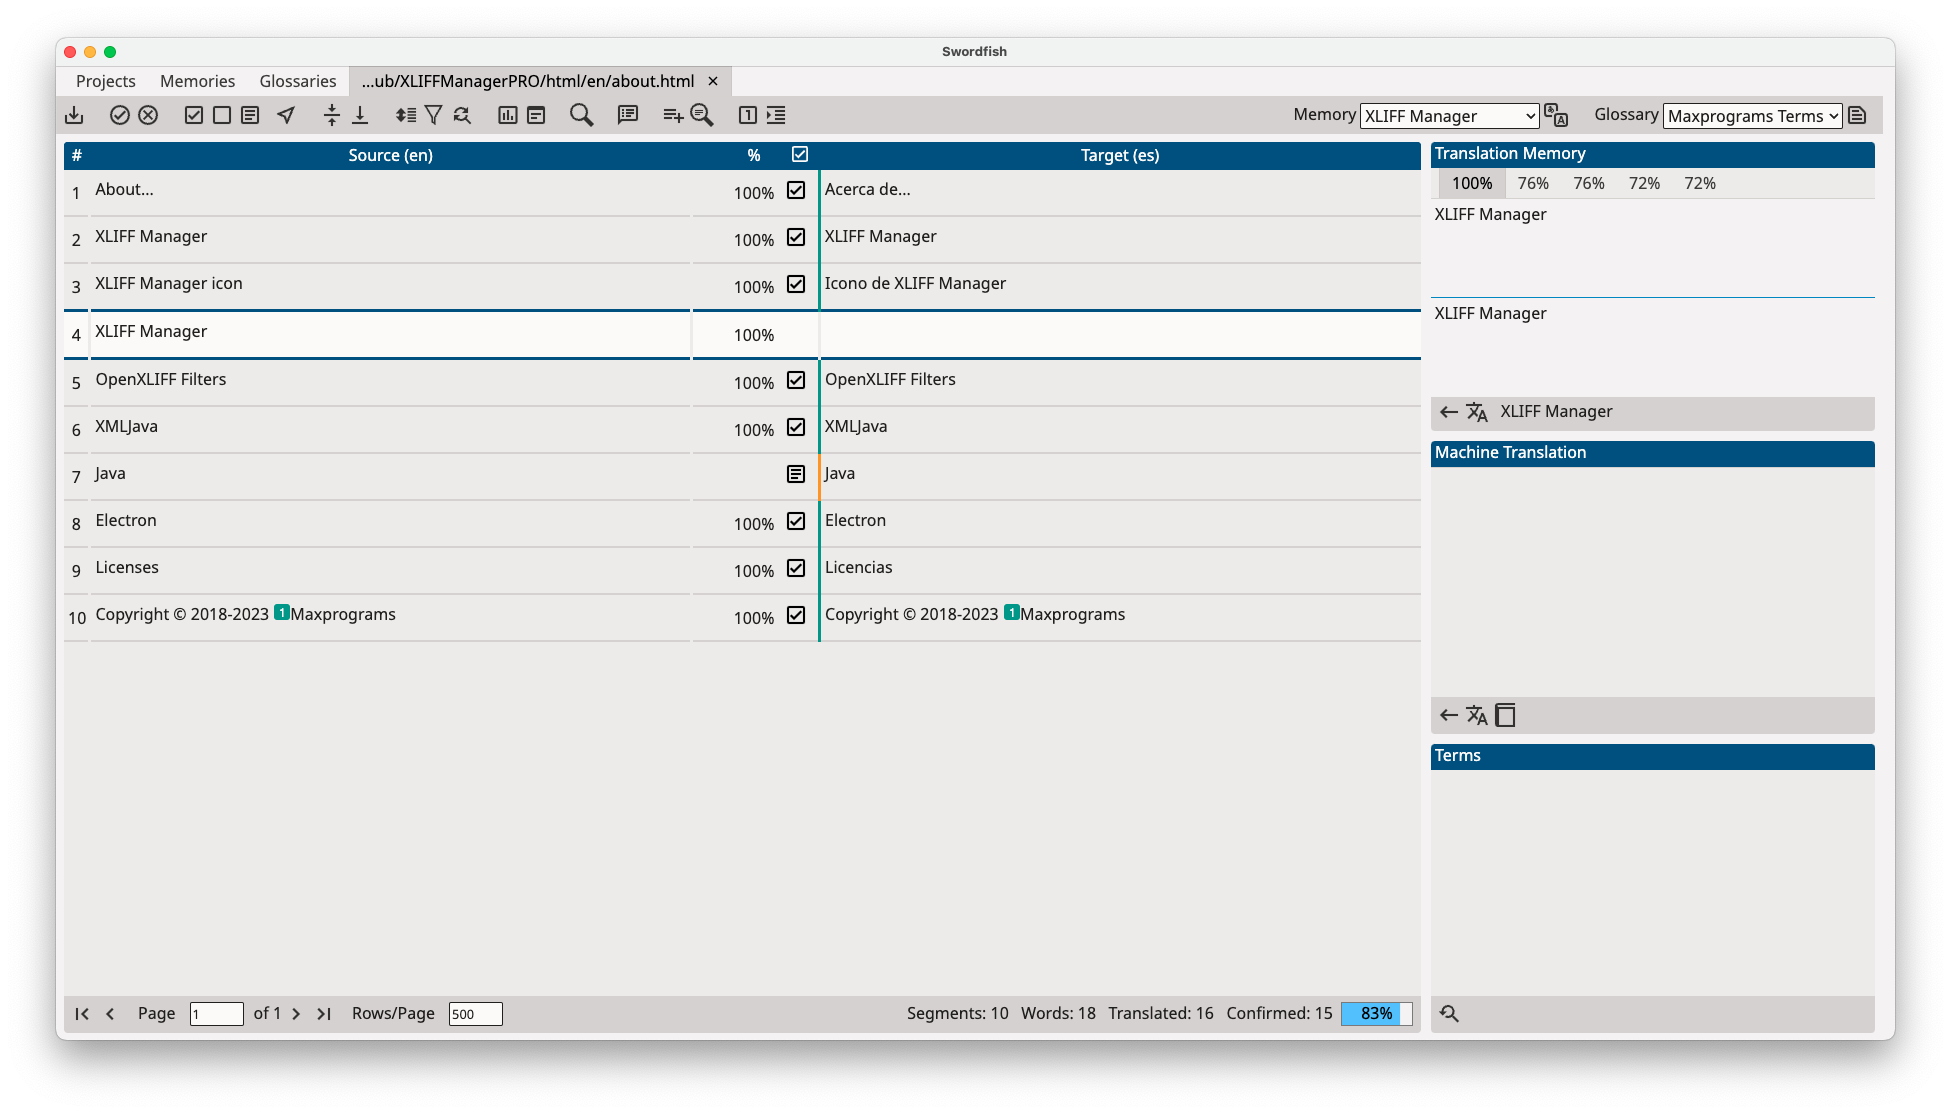1951x1114 pixels.
Task: Toggle the header confirm-all checkbox
Action: click(800, 154)
